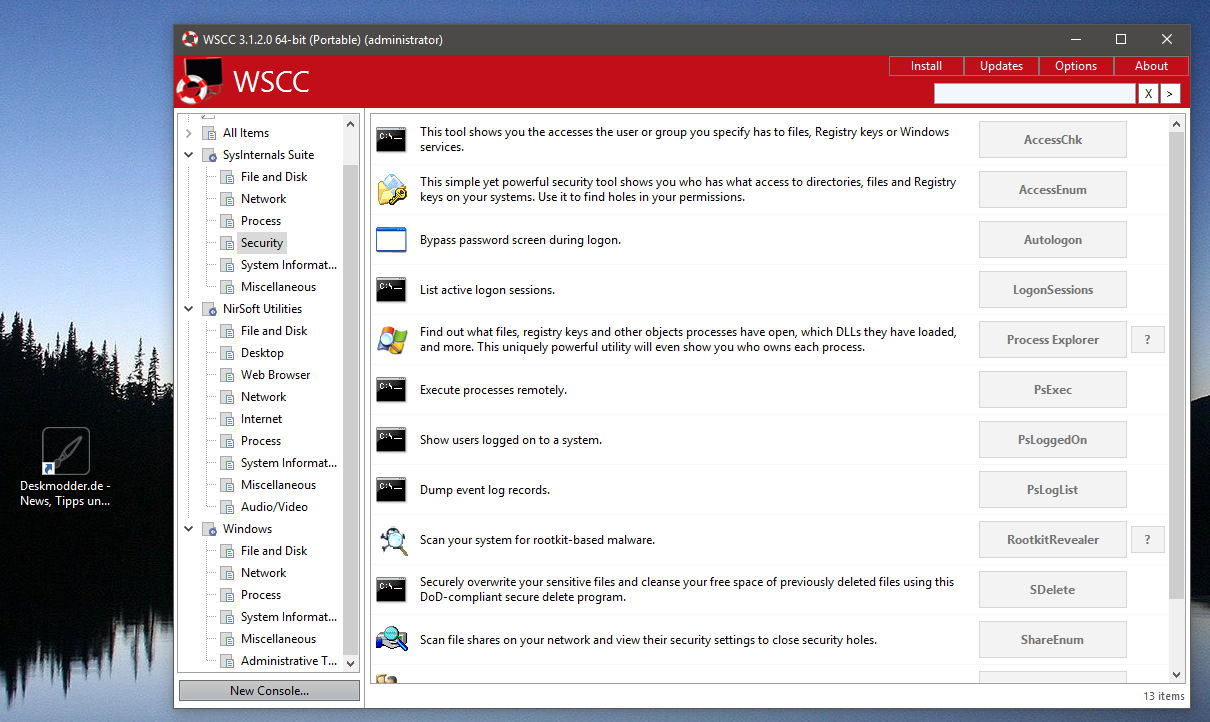Click the PsLoggedOn console icon
The width and height of the screenshot is (1210, 722).
(391, 440)
